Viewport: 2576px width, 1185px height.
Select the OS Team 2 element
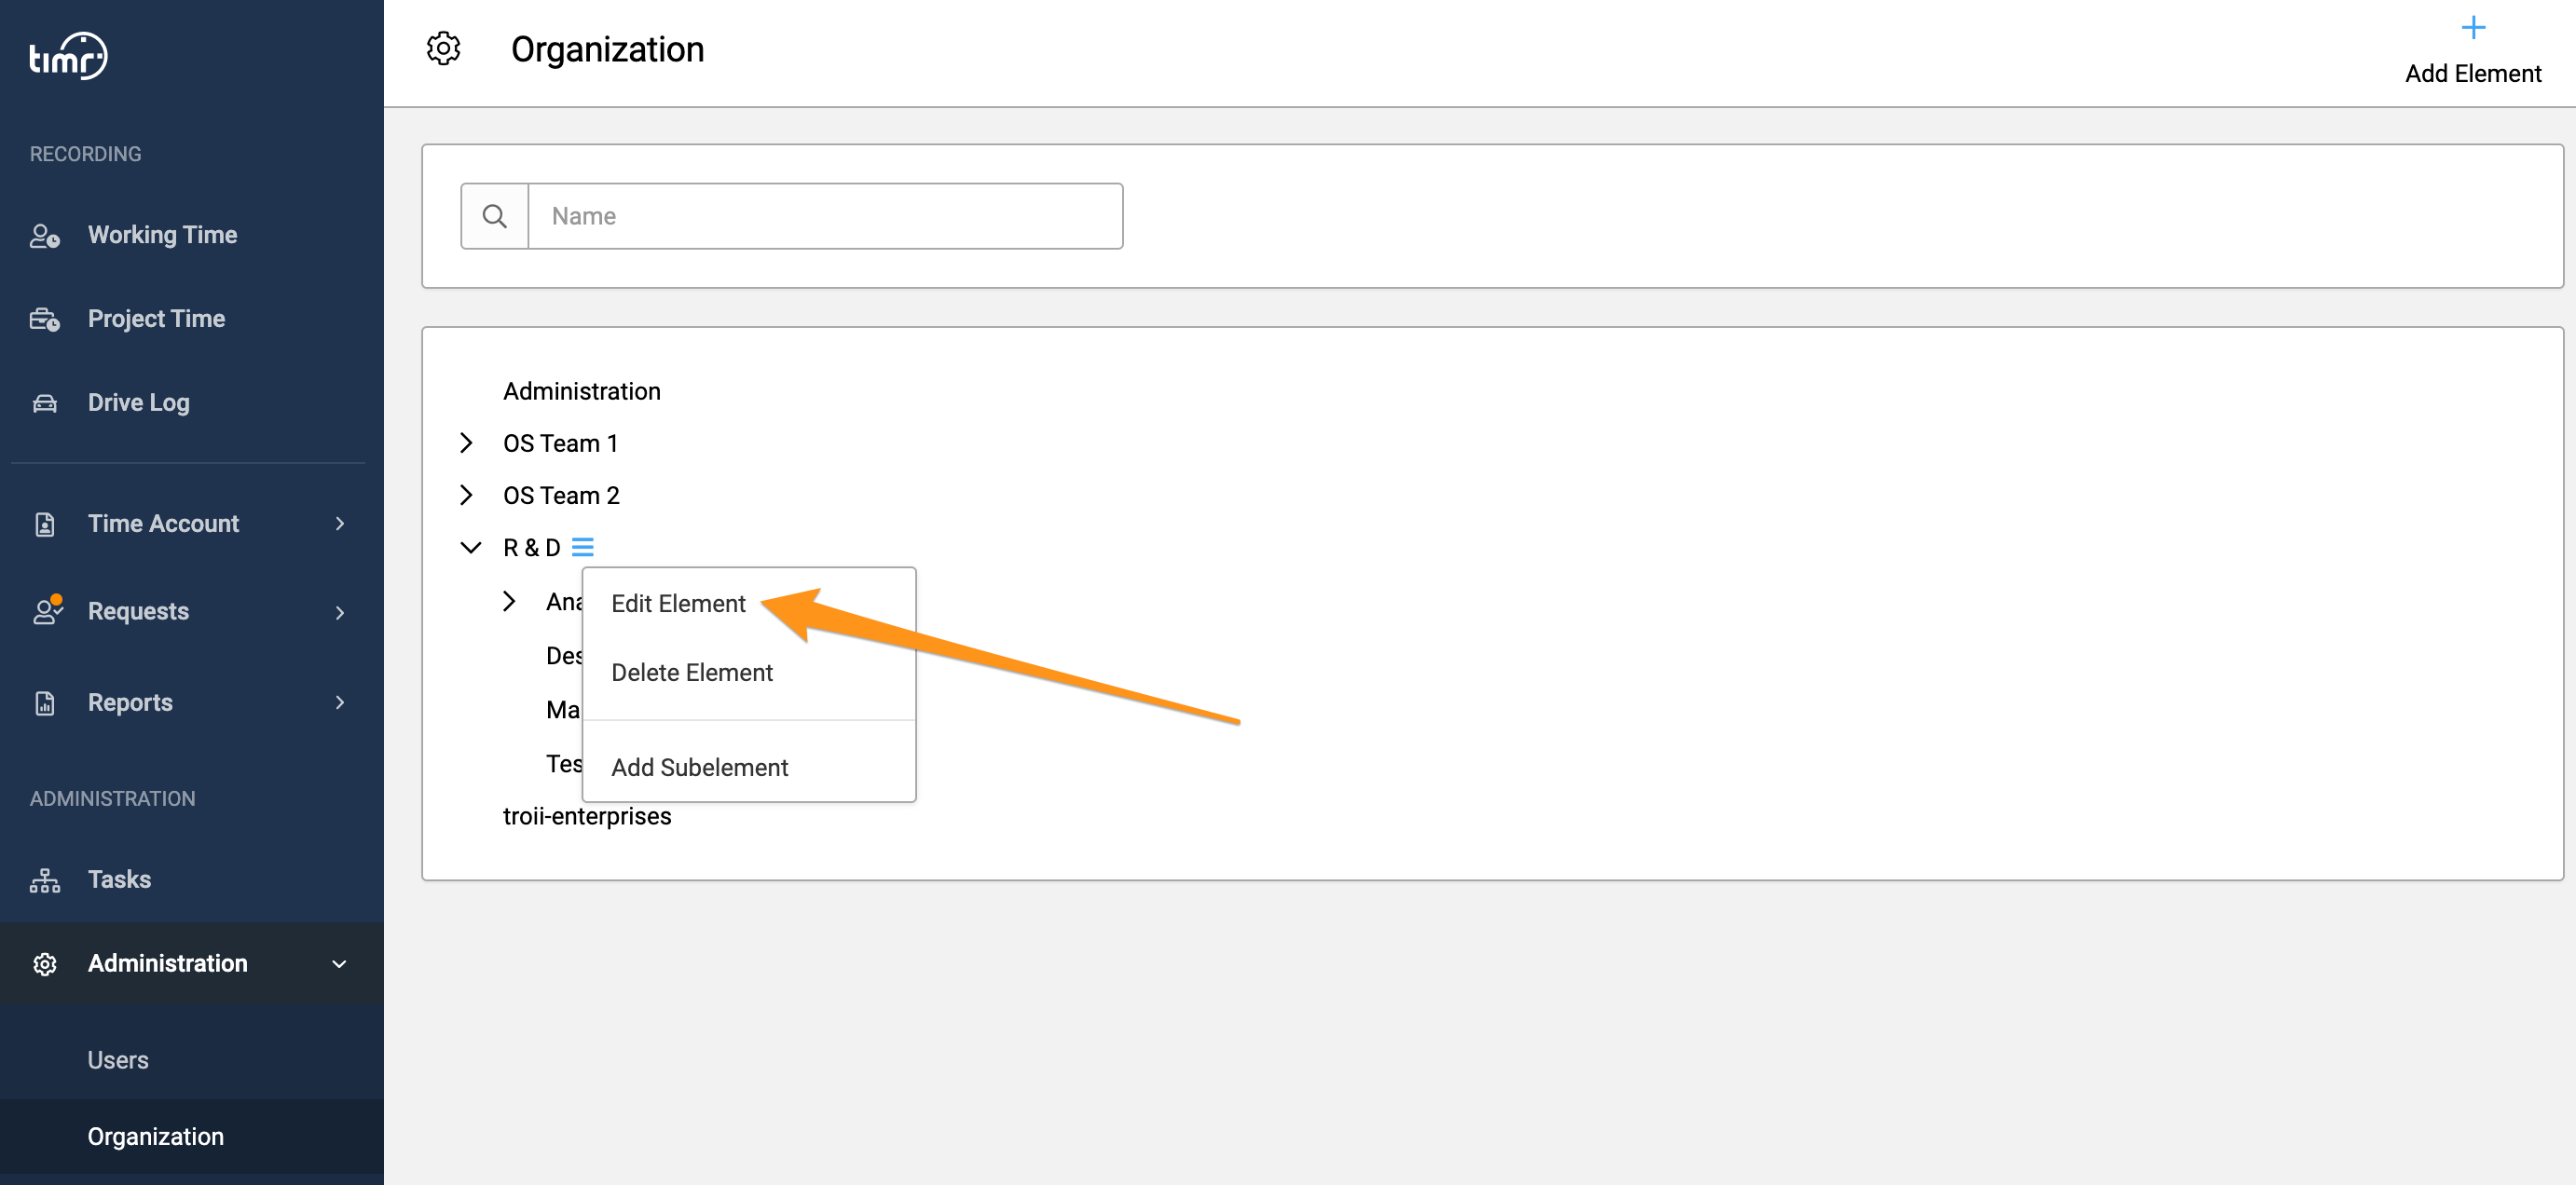pos(561,495)
